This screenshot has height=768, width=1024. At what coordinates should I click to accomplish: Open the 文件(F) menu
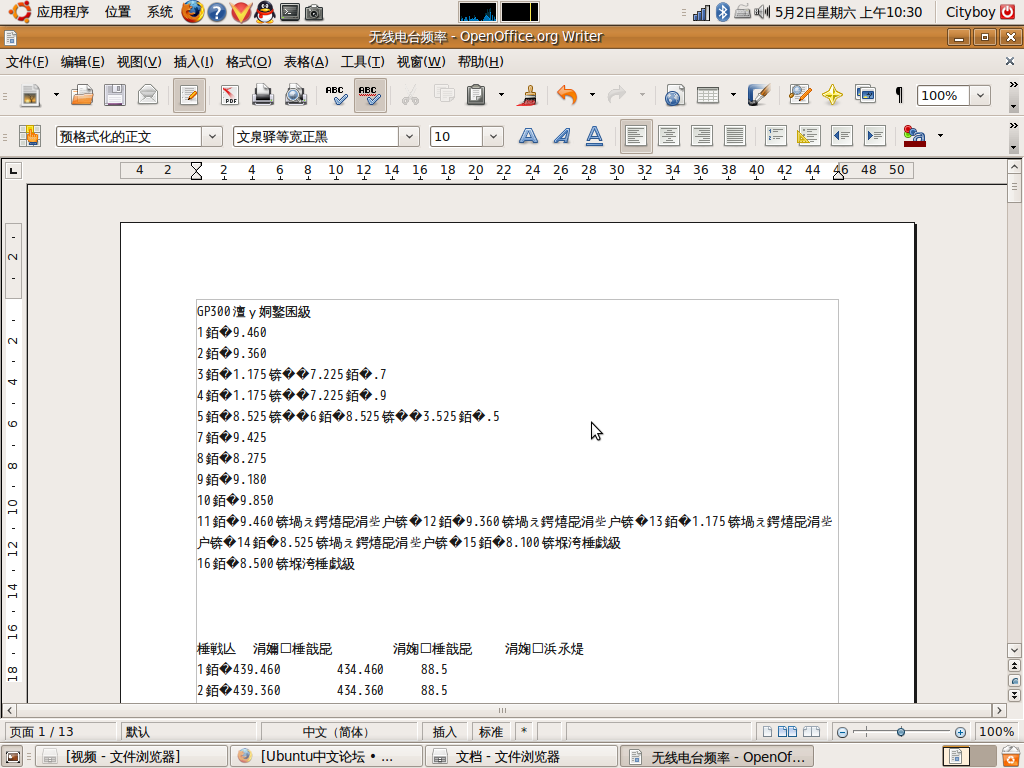tap(27, 61)
